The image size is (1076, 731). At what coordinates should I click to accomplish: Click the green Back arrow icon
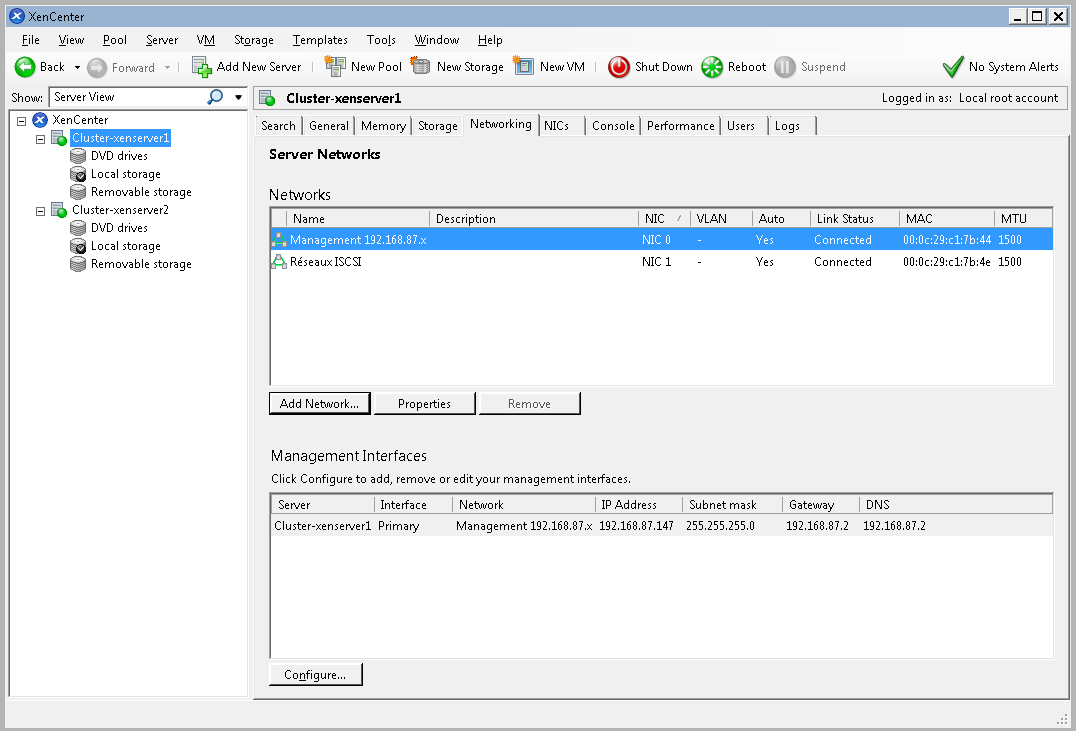tap(25, 67)
